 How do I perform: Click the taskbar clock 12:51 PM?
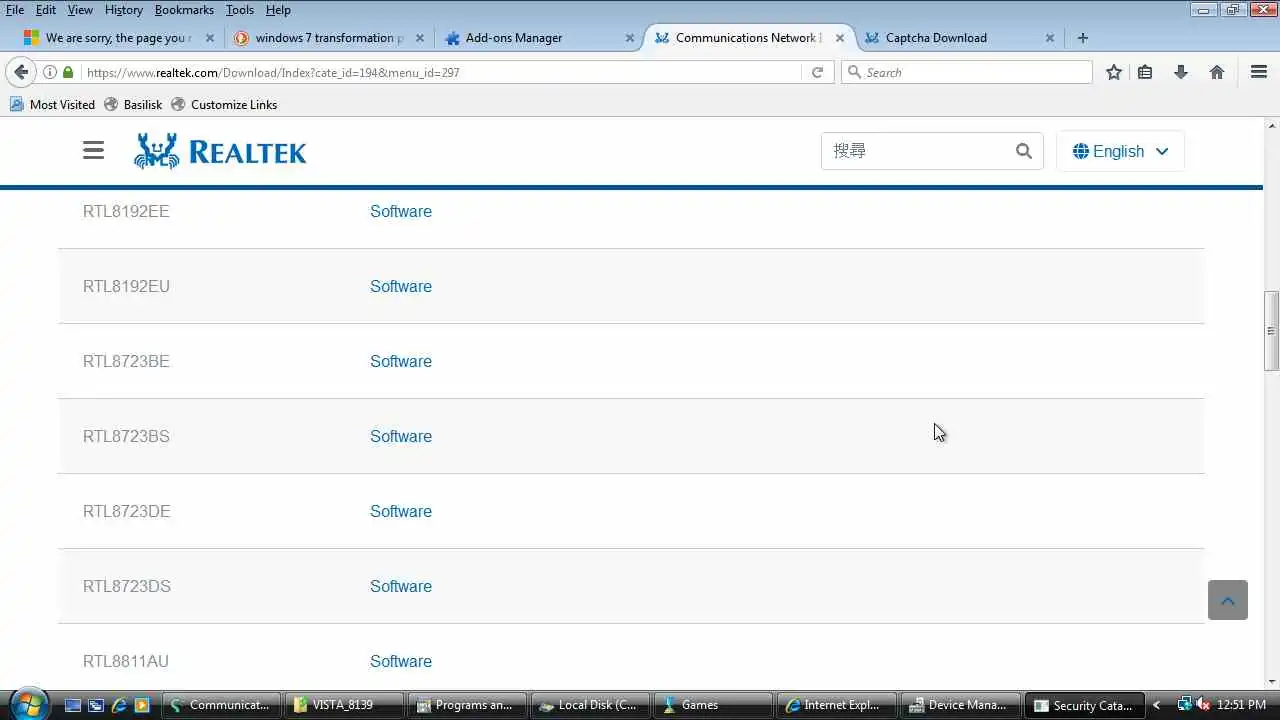coord(1241,705)
